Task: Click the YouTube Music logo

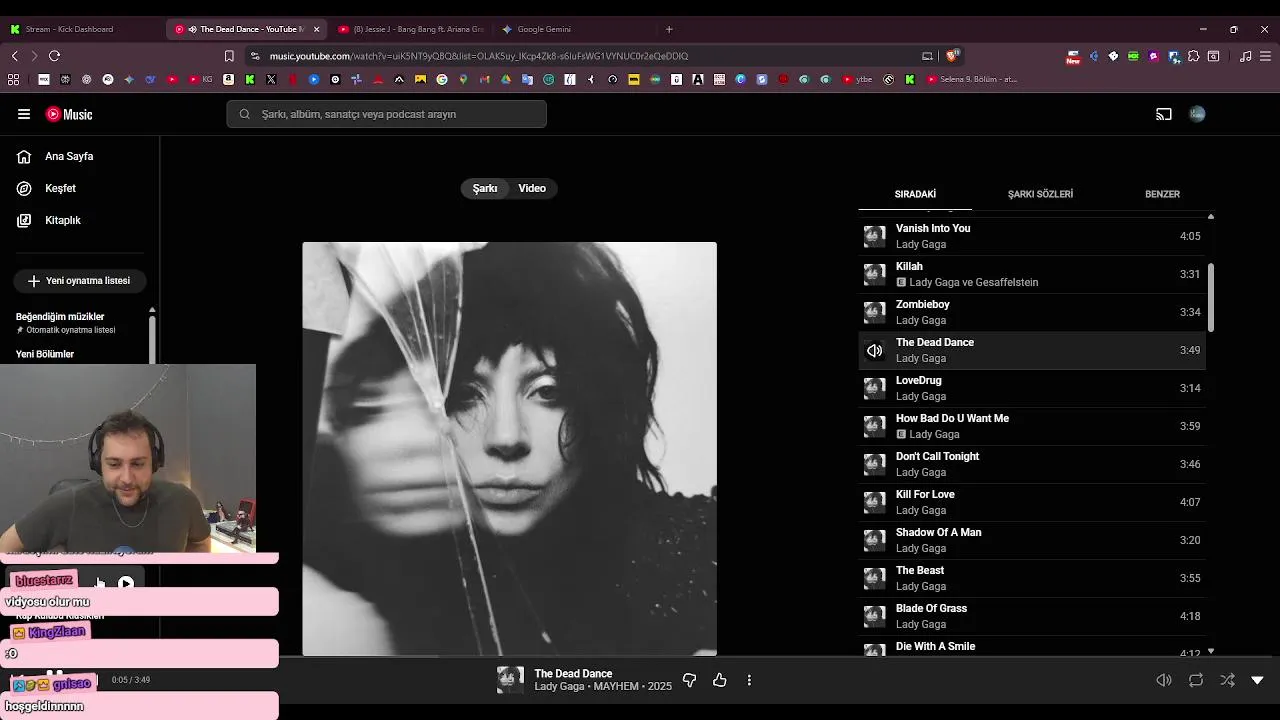Action: (69, 114)
